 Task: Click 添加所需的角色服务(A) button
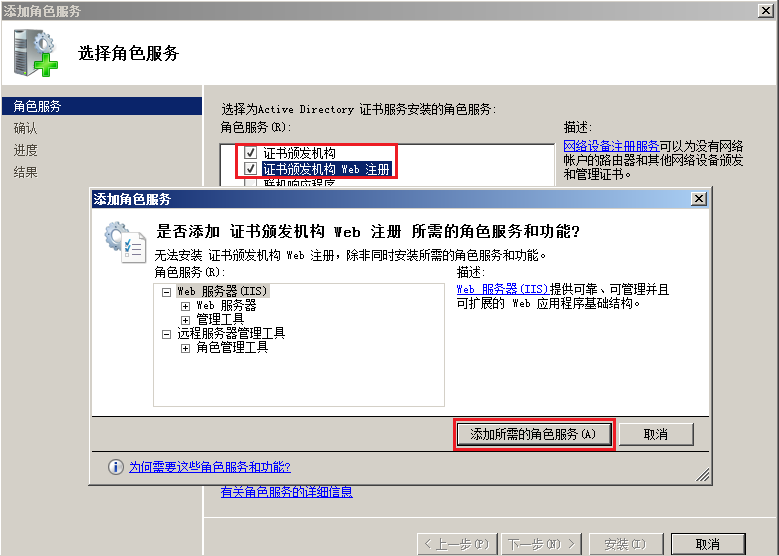[x=534, y=434]
